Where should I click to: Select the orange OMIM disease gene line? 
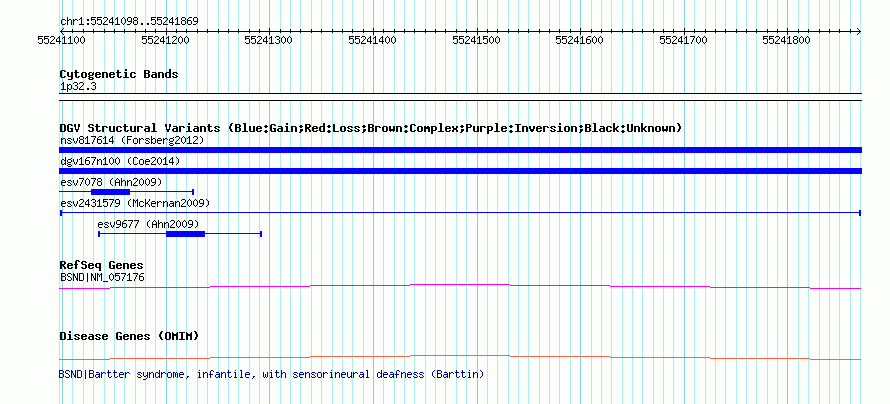pyautogui.click(x=460, y=357)
